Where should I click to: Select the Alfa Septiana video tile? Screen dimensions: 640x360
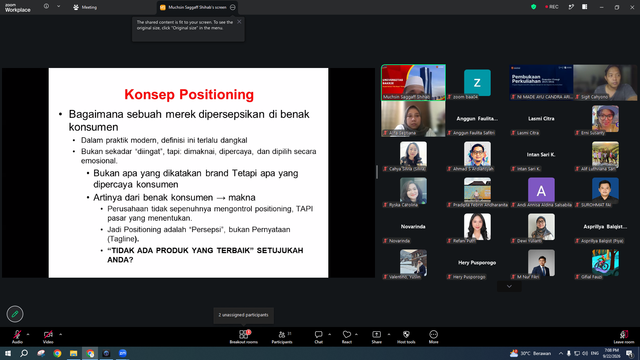[413, 119]
